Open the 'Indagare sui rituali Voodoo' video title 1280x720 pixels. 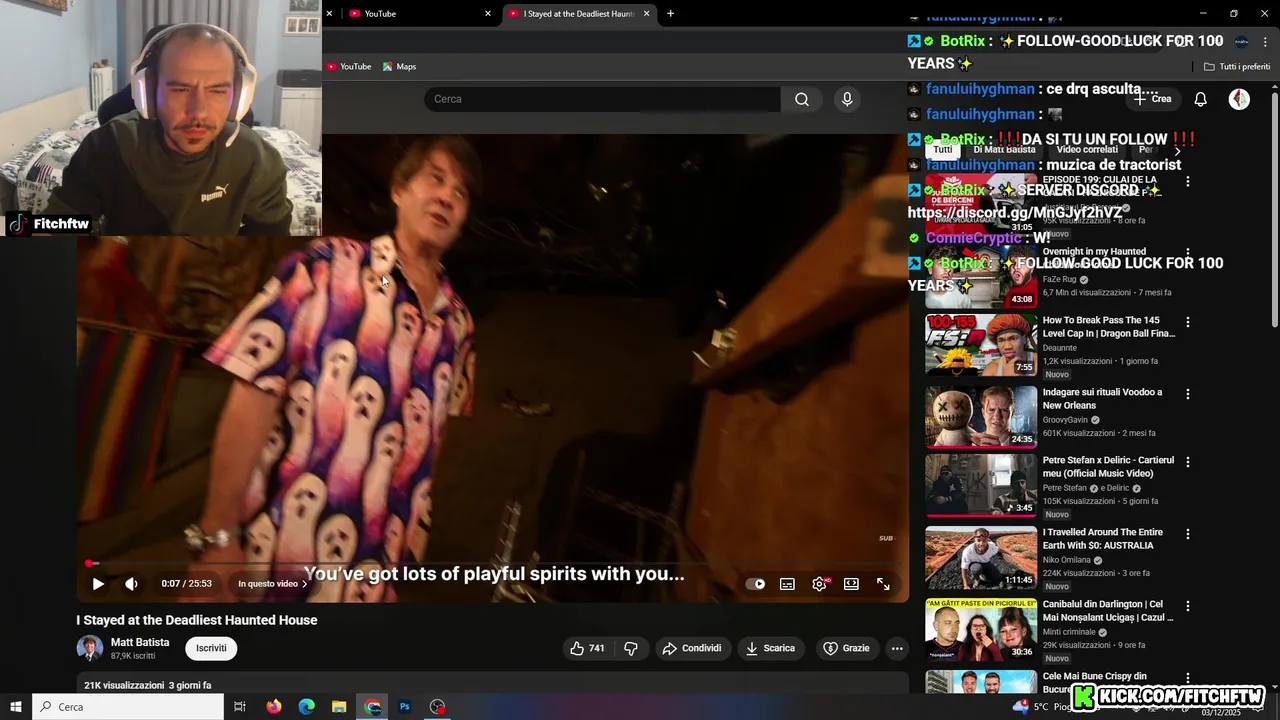[1102, 399]
